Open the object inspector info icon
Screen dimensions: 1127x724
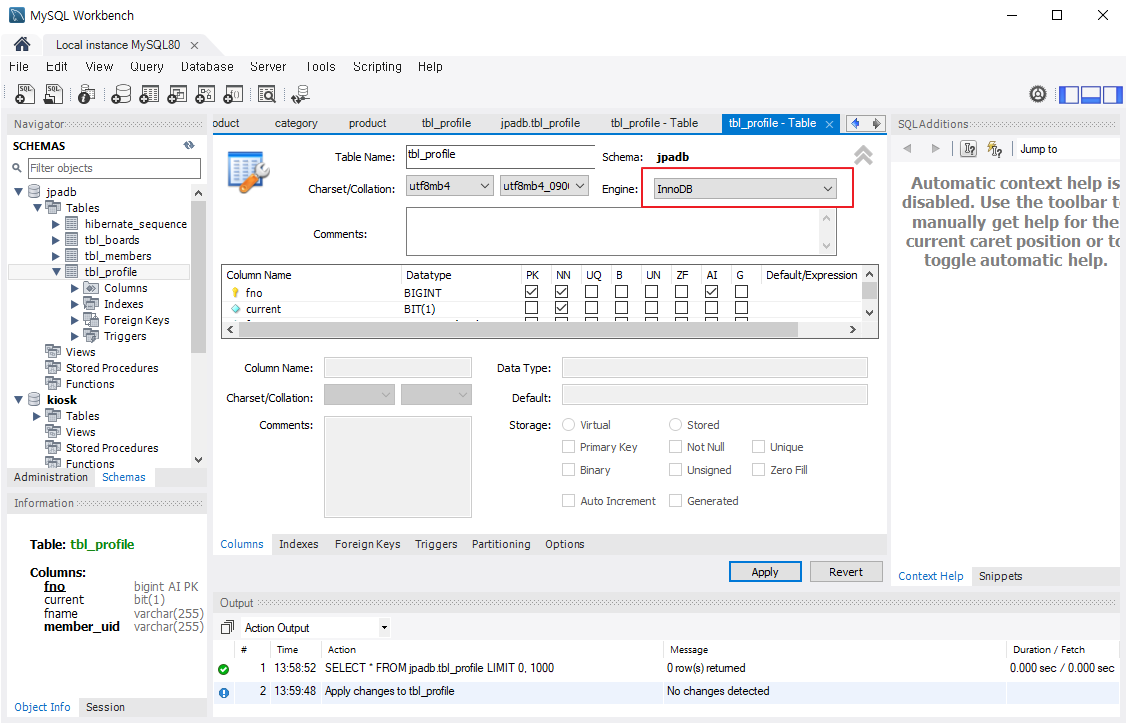pyautogui.click(x=86, y=94)
